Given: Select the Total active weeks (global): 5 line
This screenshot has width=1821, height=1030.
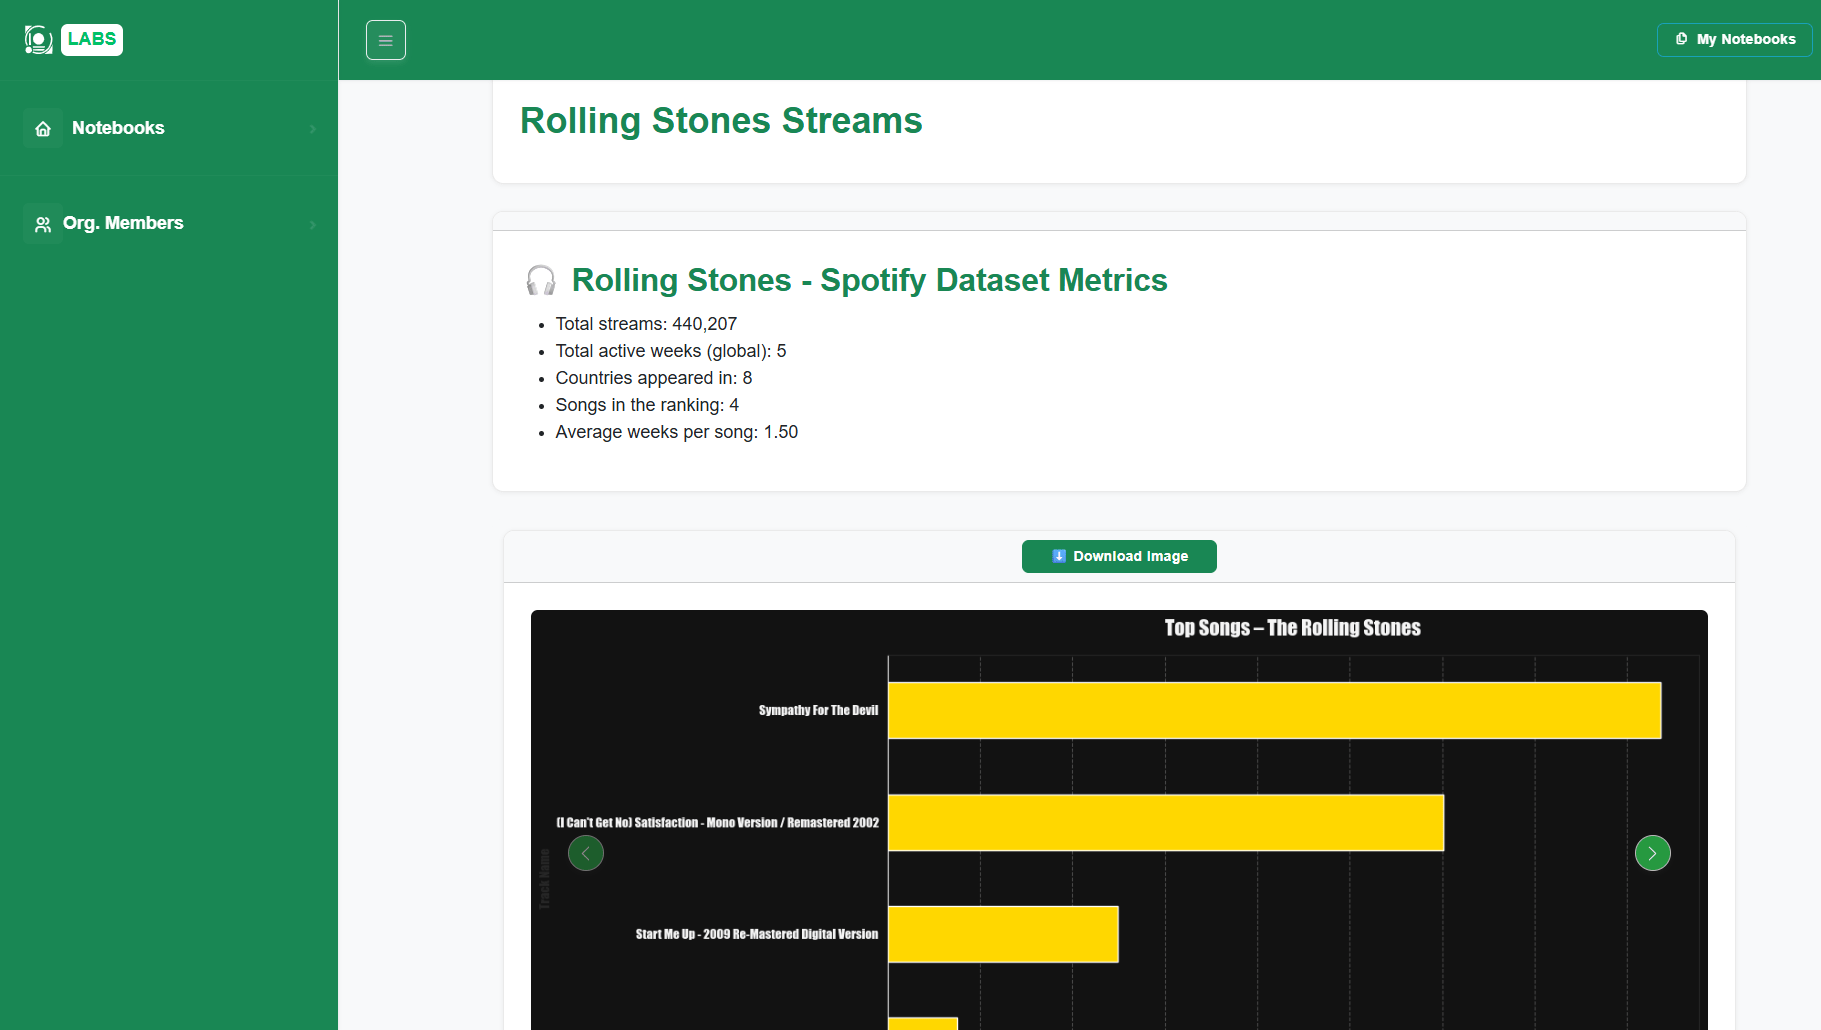Looking at the screenshot, I should pos(671,351).
